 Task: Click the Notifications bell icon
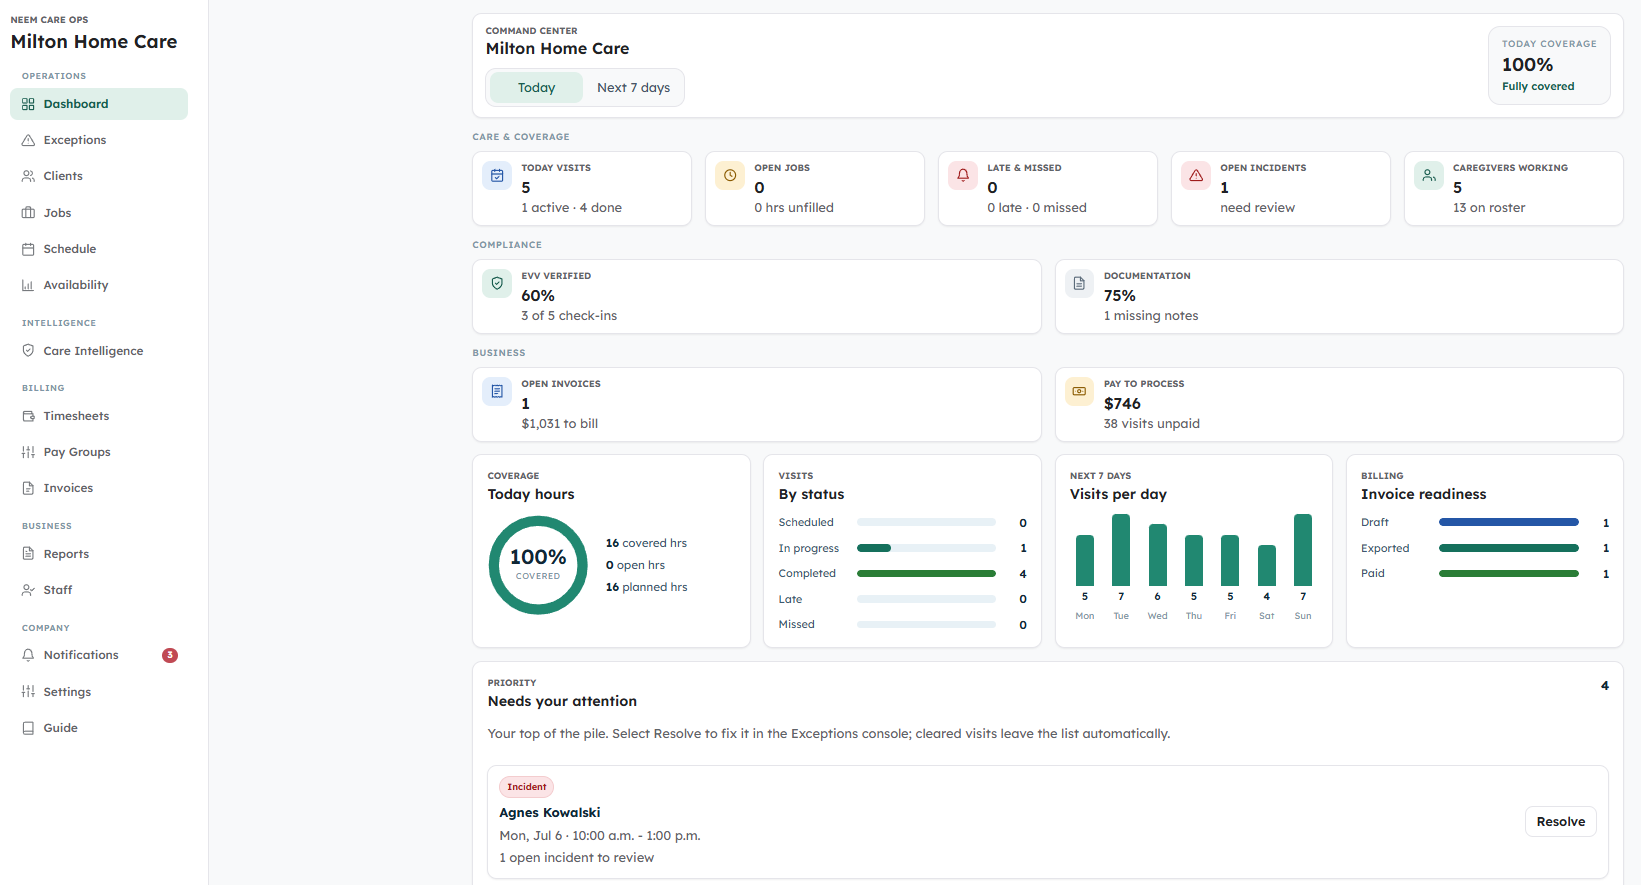point(28,655)
